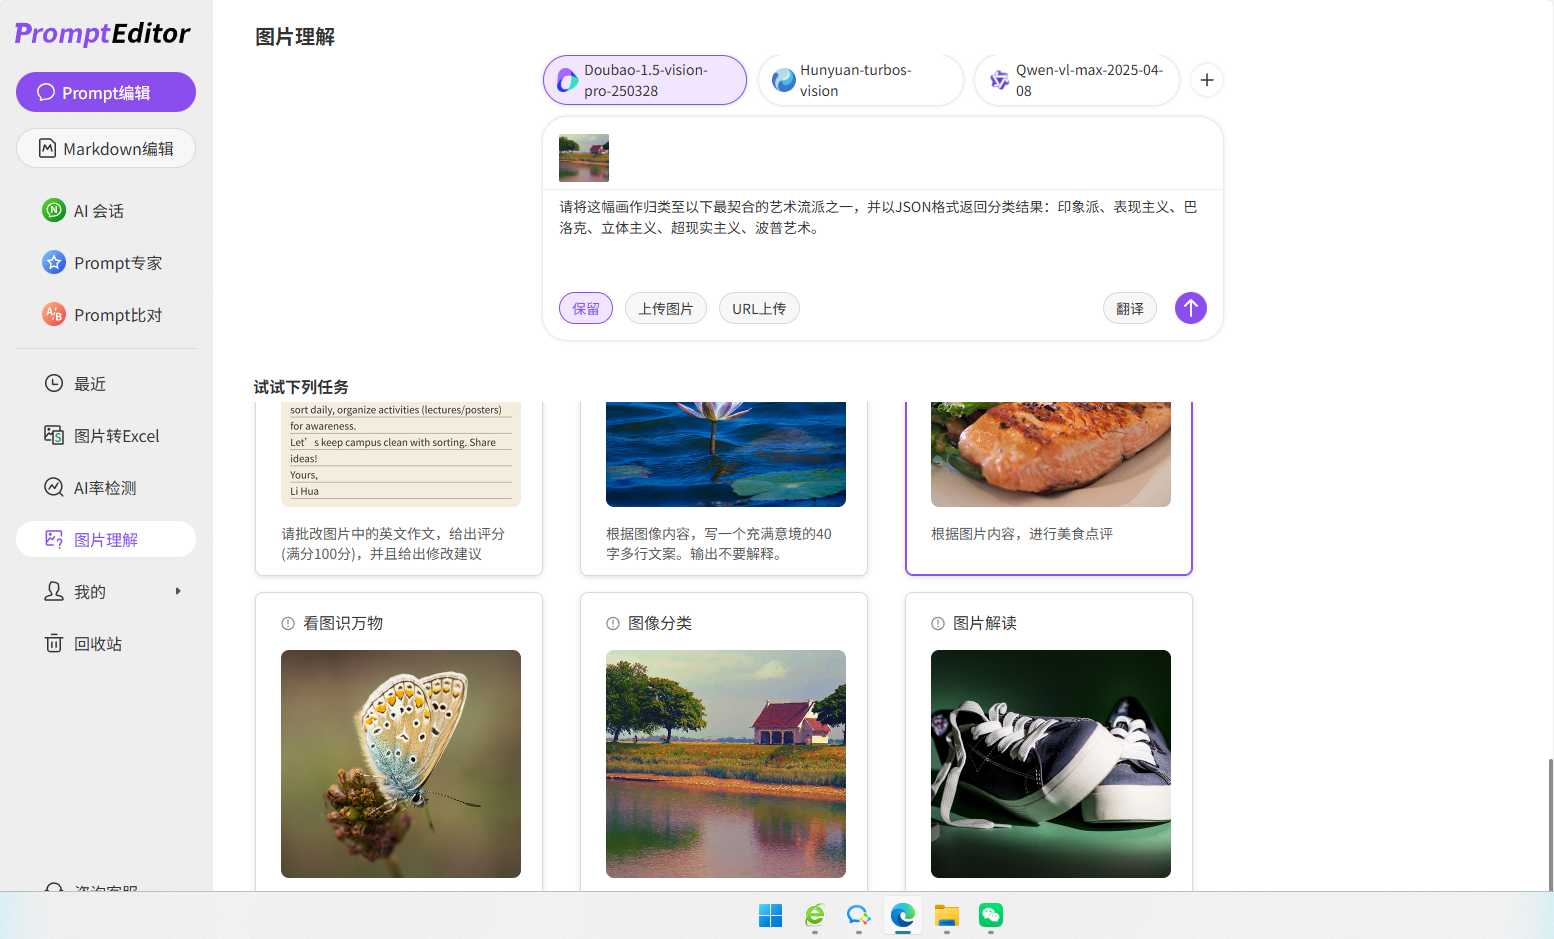Click the URL上传 button
1554x939 pixels.
coord(759,308)
